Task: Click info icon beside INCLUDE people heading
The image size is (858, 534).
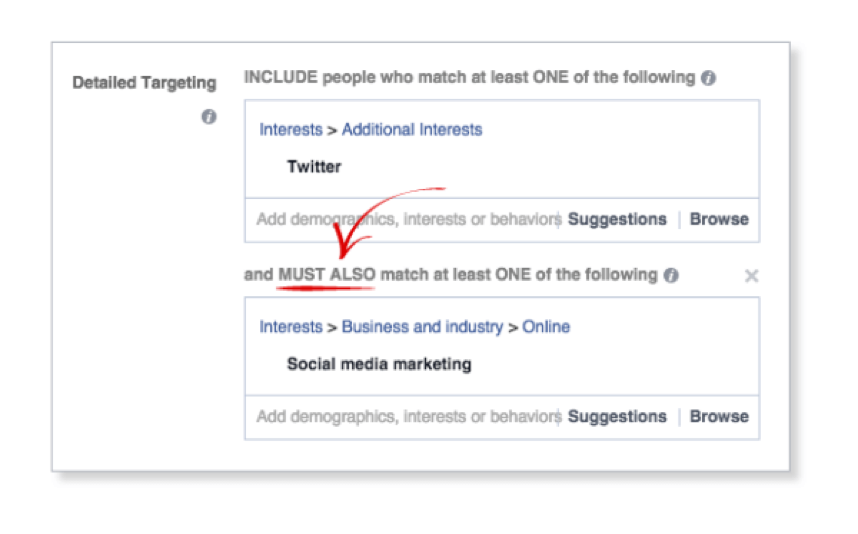Action: point(708,78)
